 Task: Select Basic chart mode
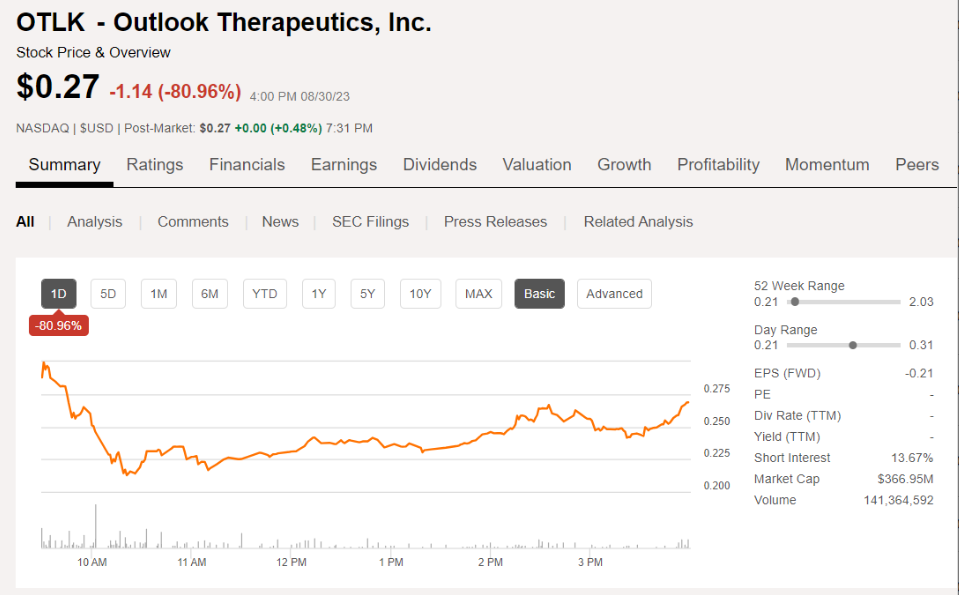(539, 293)
